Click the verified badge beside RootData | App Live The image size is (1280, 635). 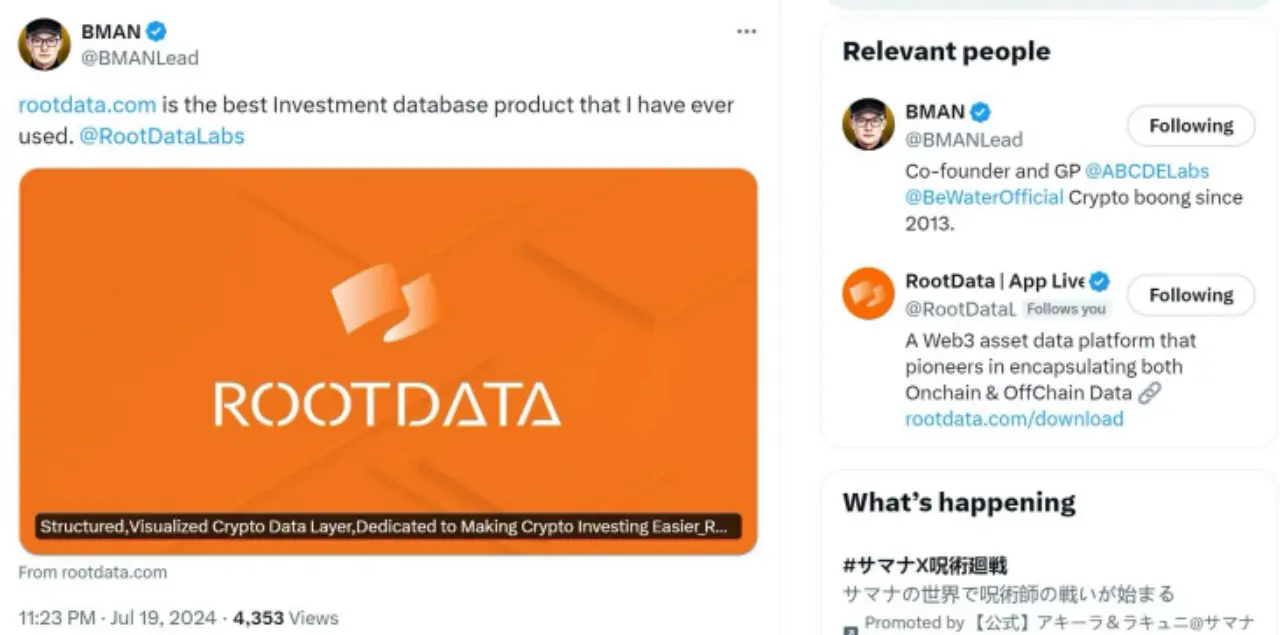(x=1100, y=281)
